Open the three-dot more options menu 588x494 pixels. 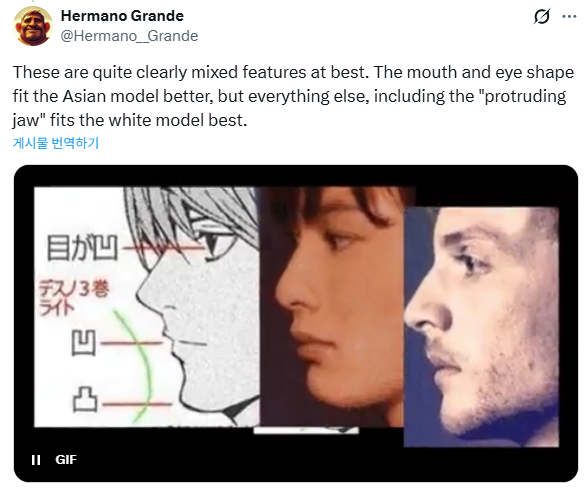pos(569,17)
